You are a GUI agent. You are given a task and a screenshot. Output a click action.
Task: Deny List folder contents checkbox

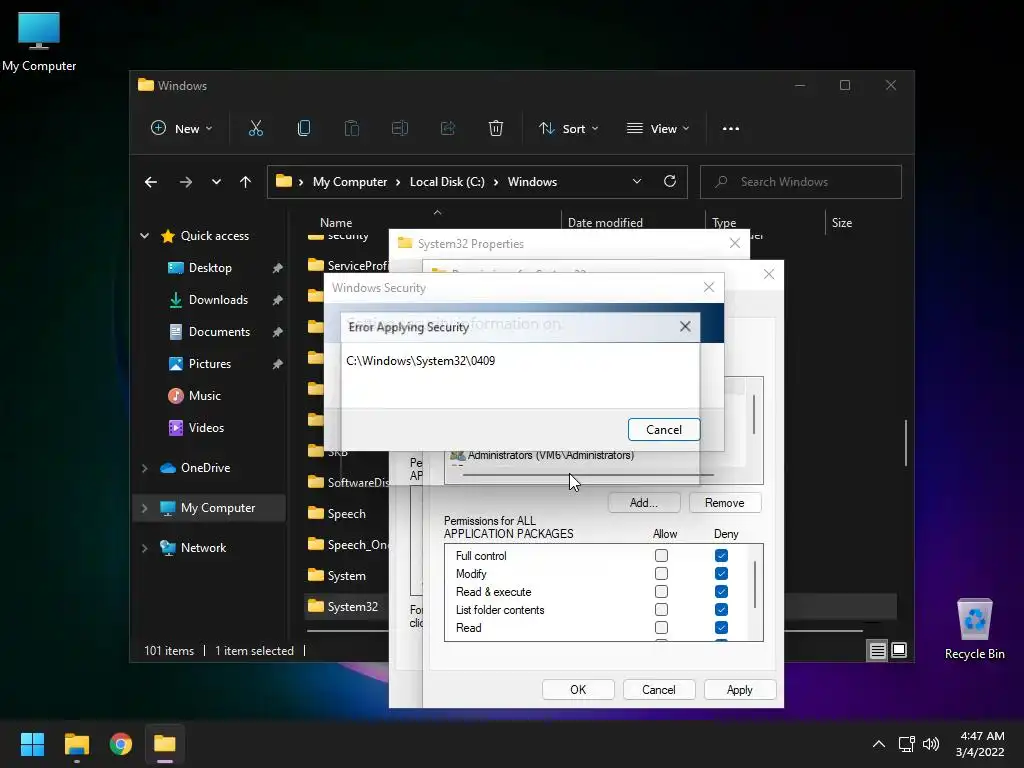[x=721, y=609]
